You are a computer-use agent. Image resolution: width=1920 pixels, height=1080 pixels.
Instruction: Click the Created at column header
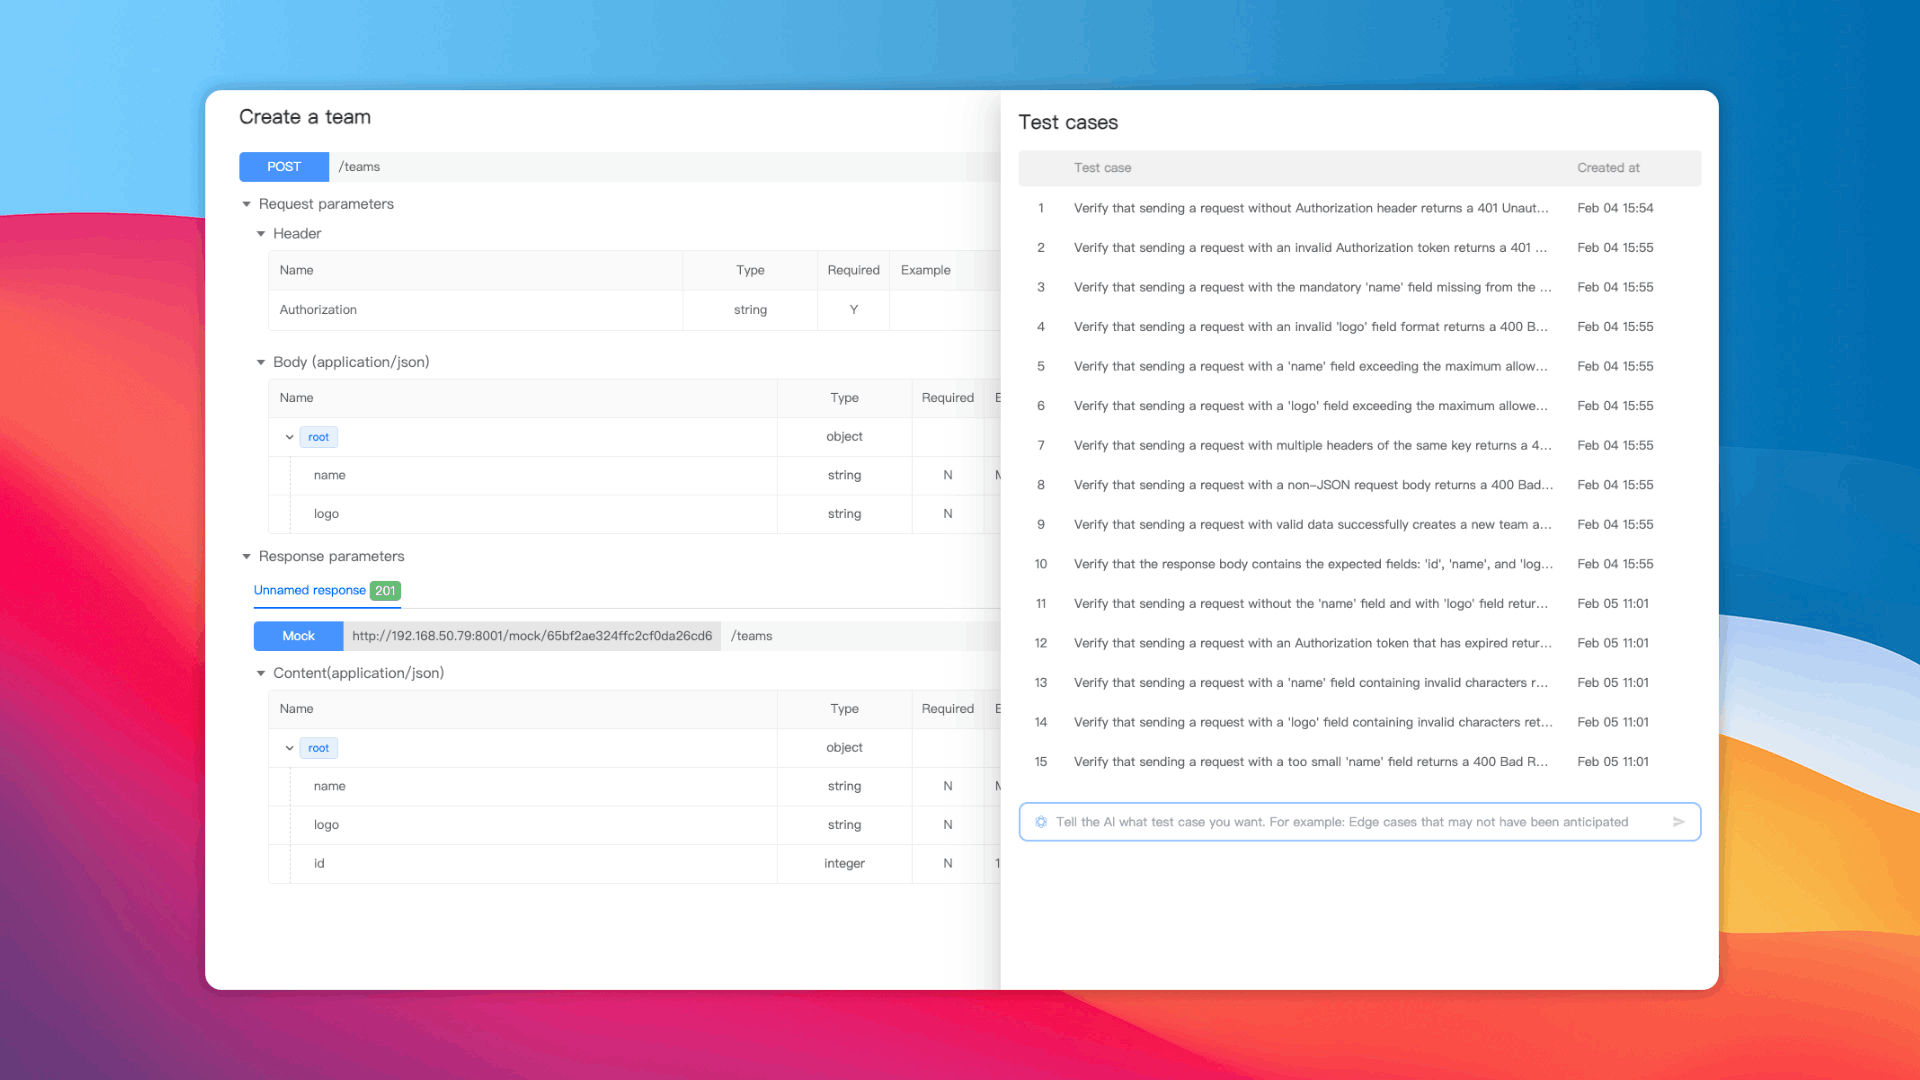point(1608,168)
